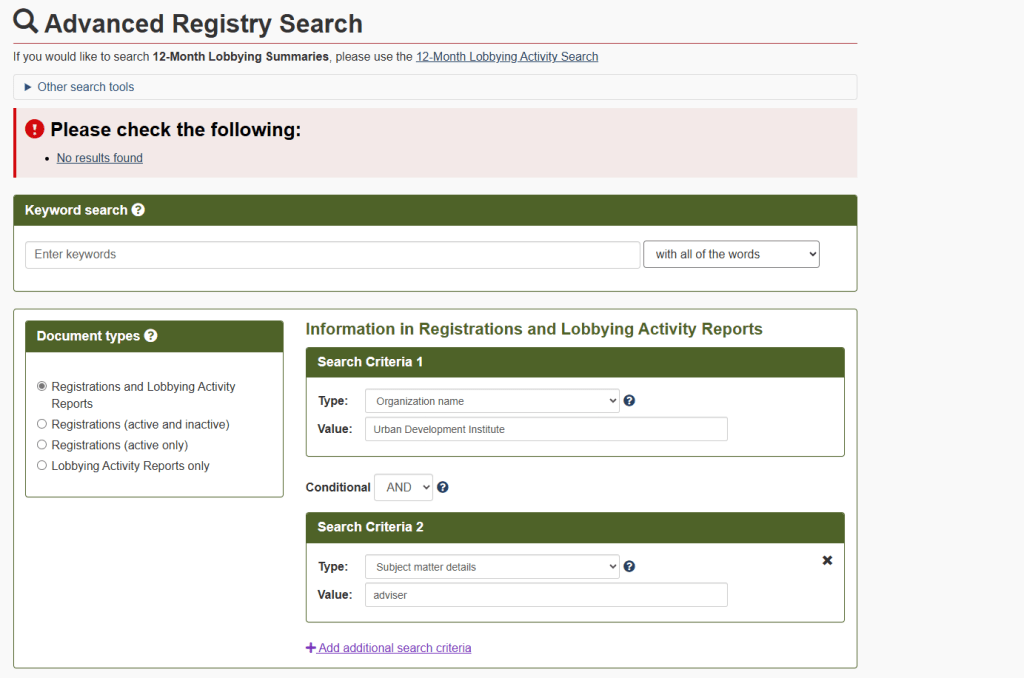Remove Search Criteria 2 with X icon
The image size is (1024, 678).
827,560
